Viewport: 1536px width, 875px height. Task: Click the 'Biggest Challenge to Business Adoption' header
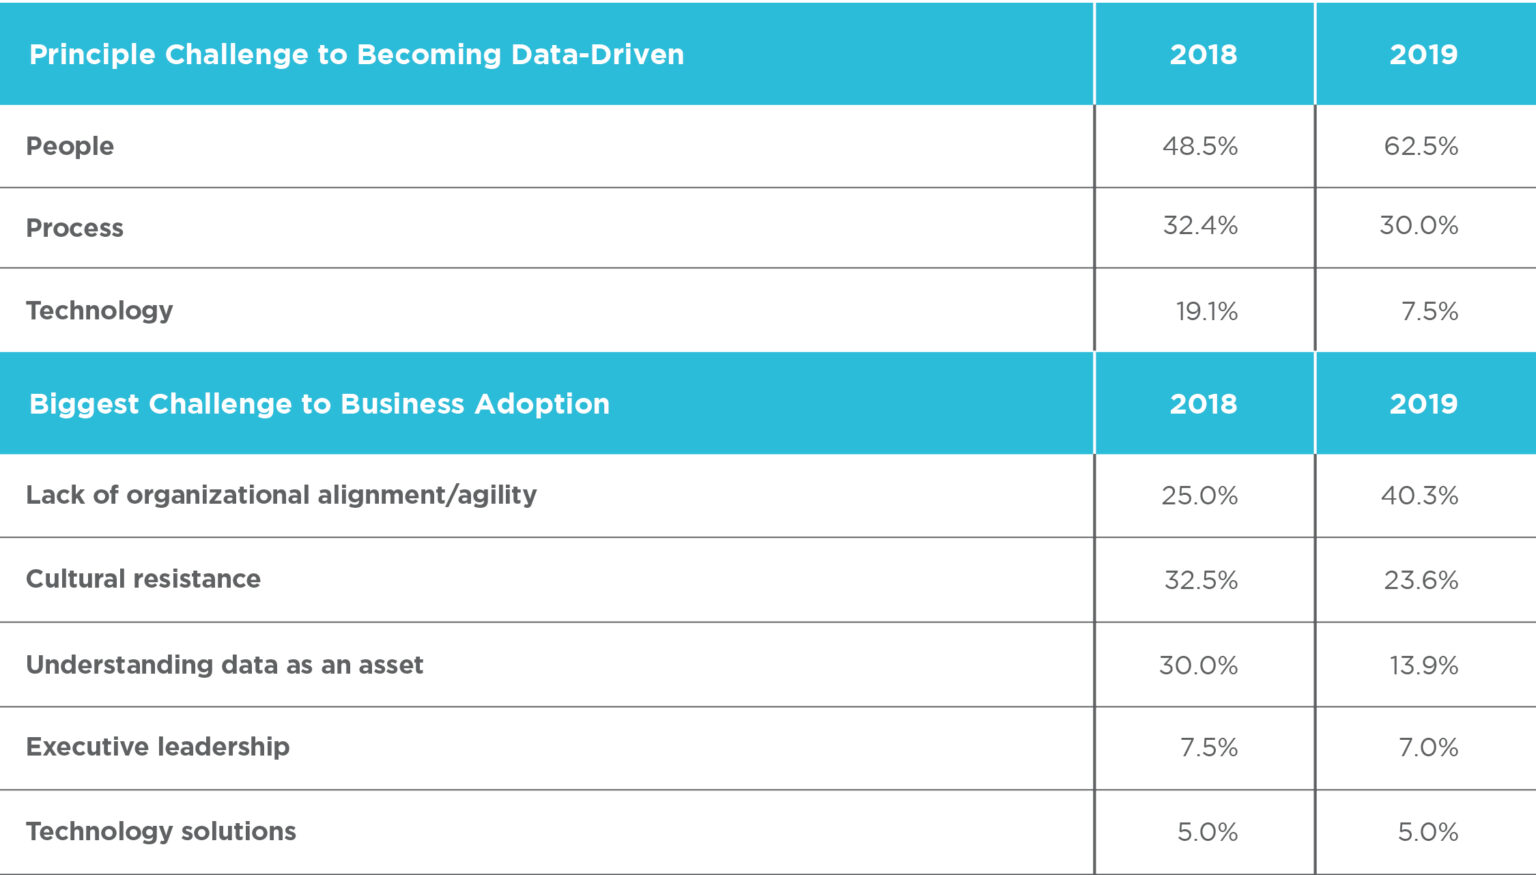click(319, 404)
